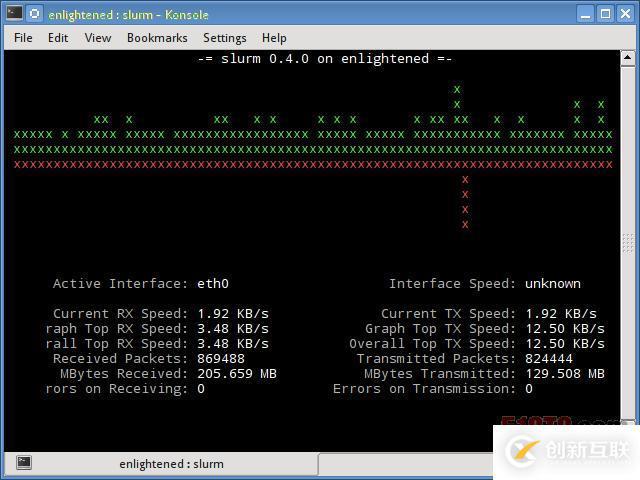Viewport: 640px width, 480px height.
Task: Open the Edit menu
Action: coord(58,38)
